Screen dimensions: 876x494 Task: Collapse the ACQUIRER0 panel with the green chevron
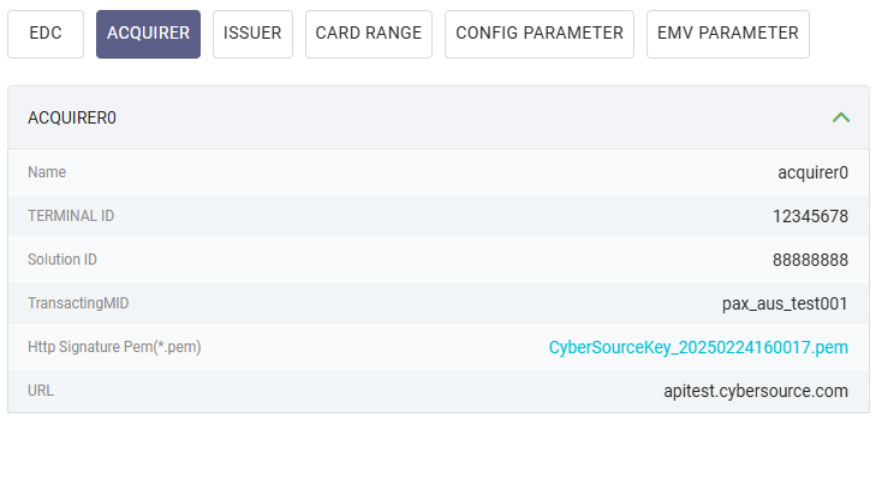point(841,118)
